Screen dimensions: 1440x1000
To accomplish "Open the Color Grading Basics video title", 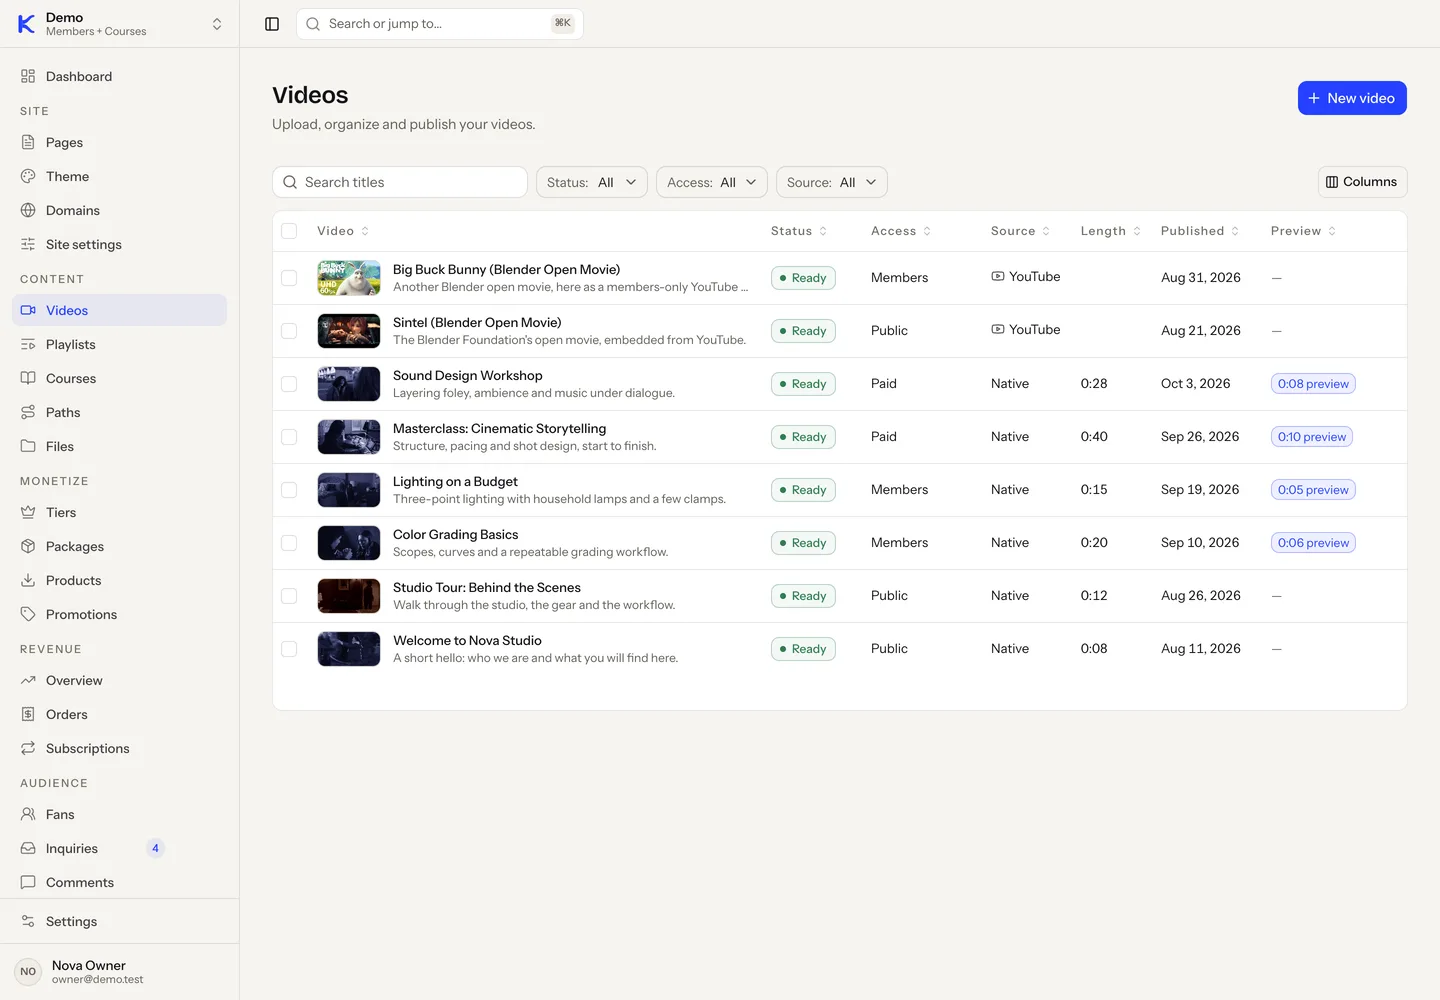I will (456, 535).
